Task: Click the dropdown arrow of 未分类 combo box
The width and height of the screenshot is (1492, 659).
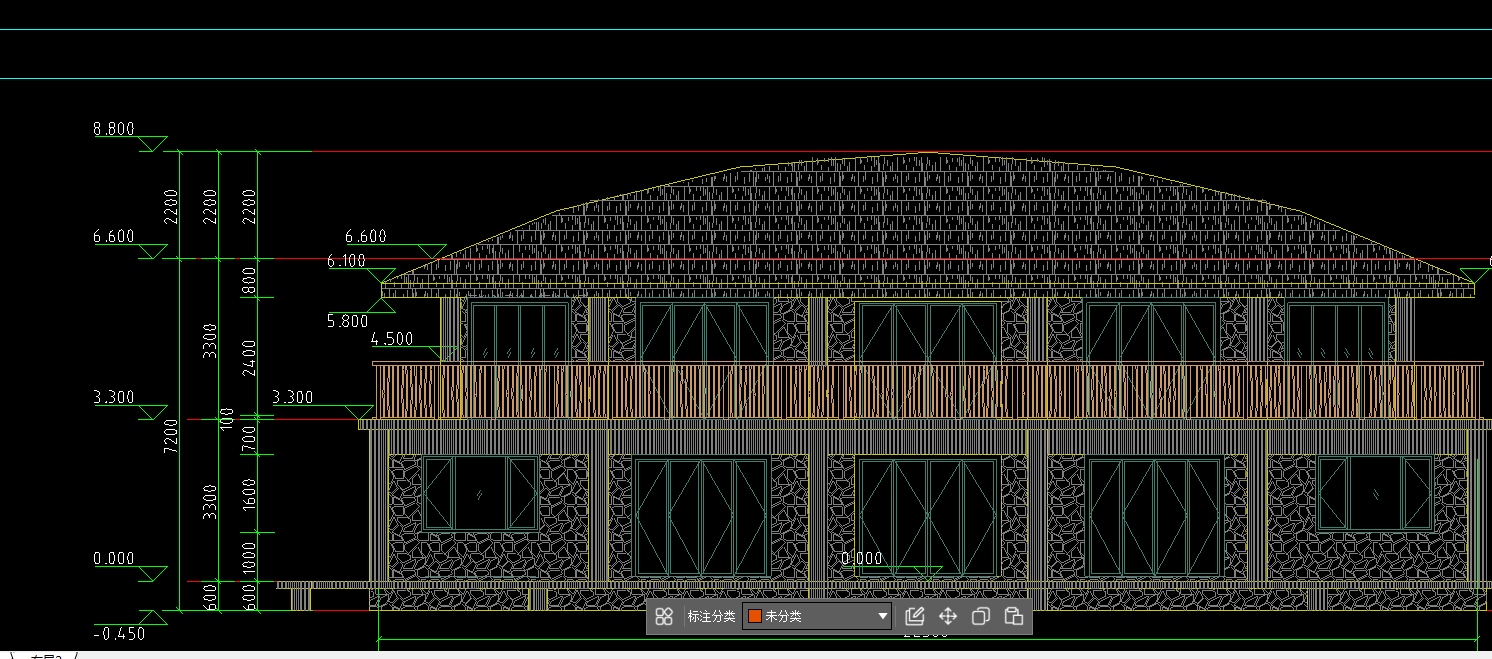Action: click(882, 616)
